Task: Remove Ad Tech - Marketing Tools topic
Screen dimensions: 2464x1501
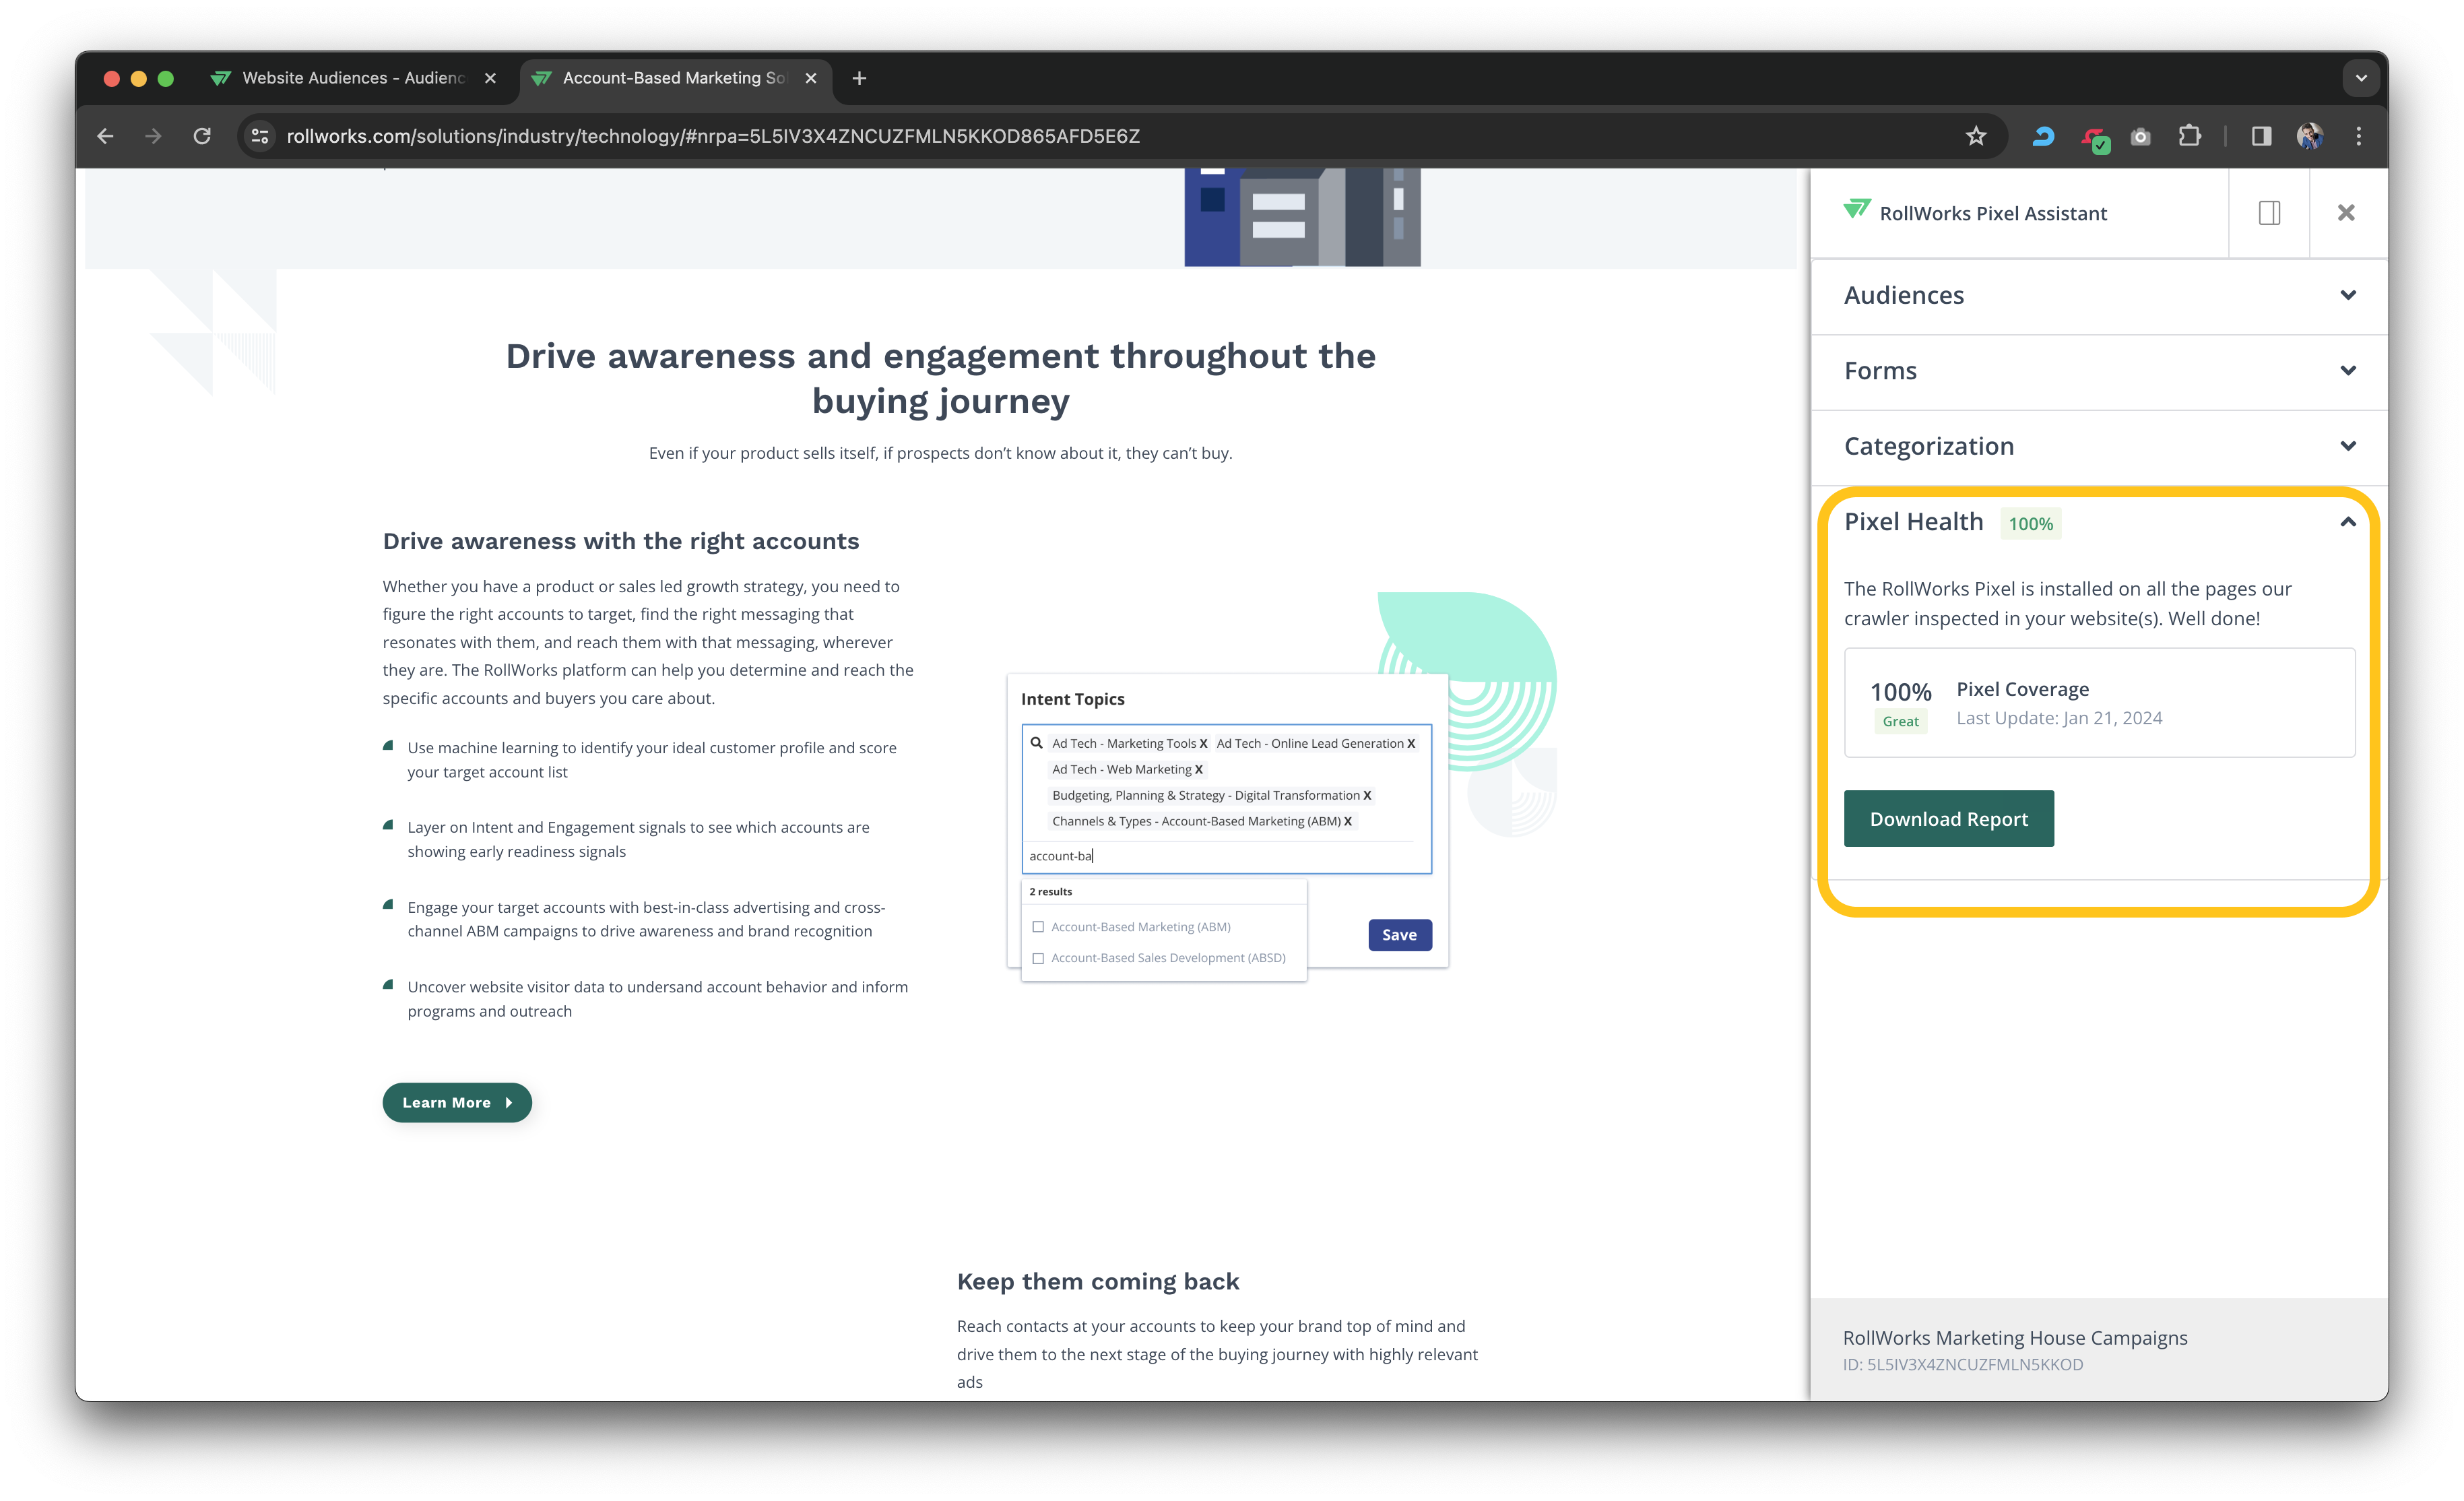Action: 1203,743
